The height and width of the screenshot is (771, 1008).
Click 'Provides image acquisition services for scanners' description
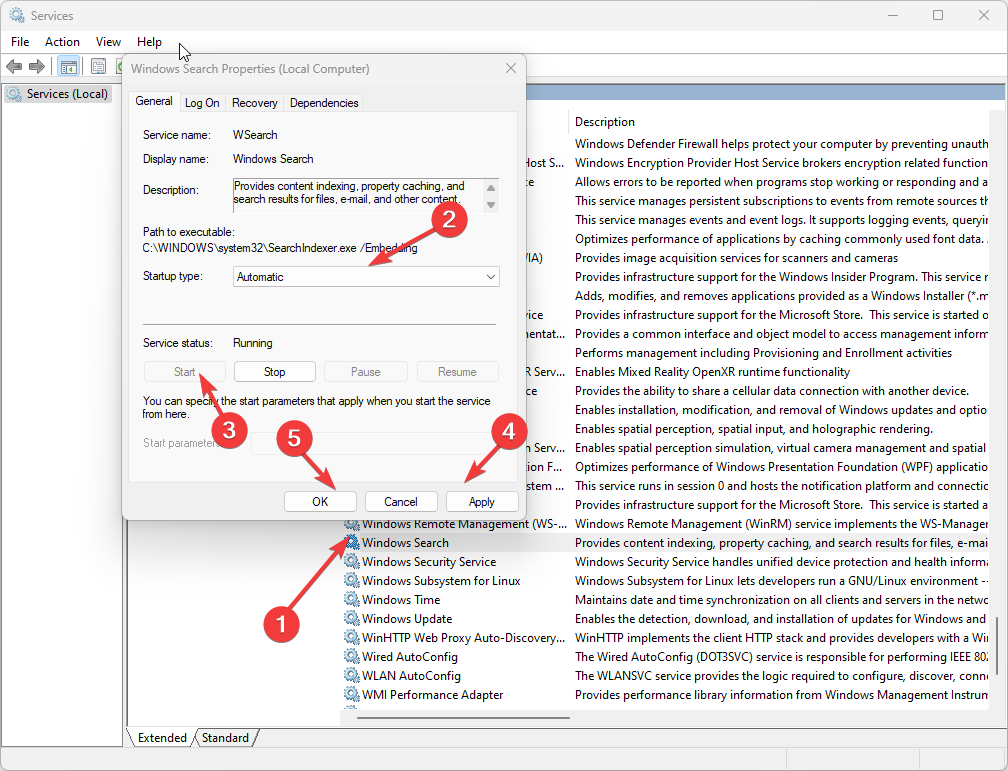(736, 258)
